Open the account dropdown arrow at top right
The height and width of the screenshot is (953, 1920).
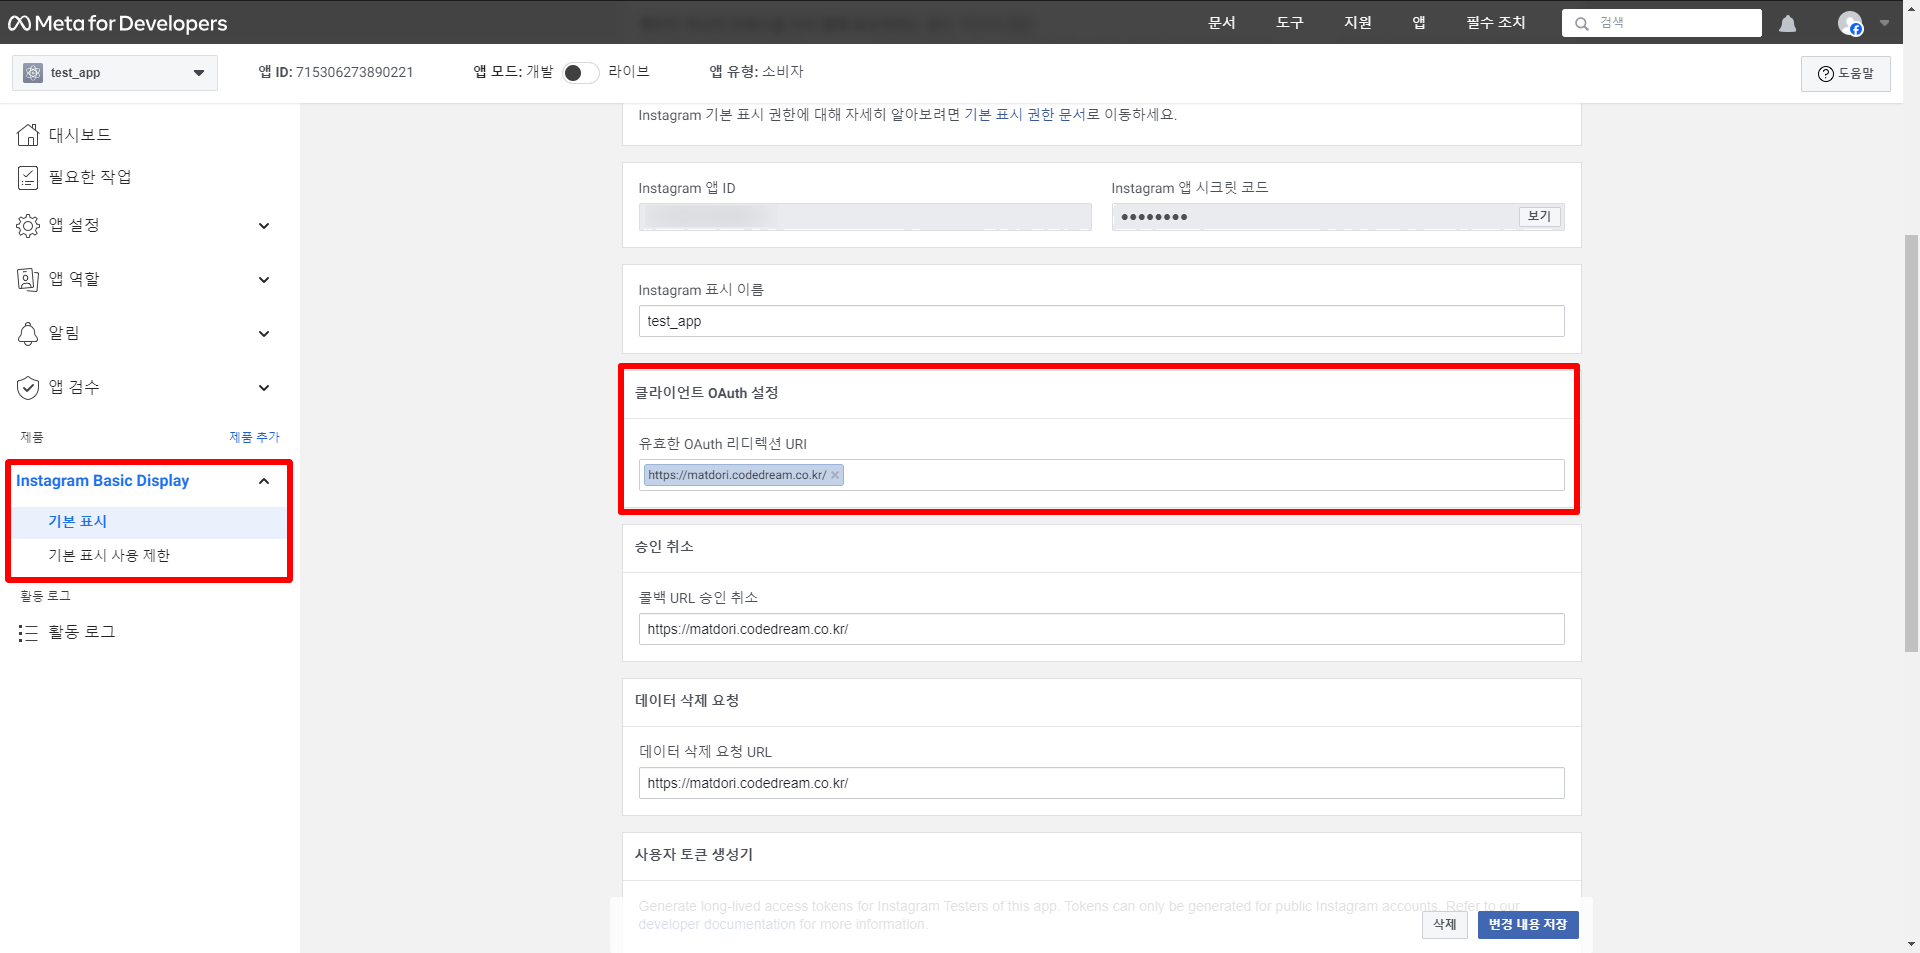click(x=1884, y=23)
